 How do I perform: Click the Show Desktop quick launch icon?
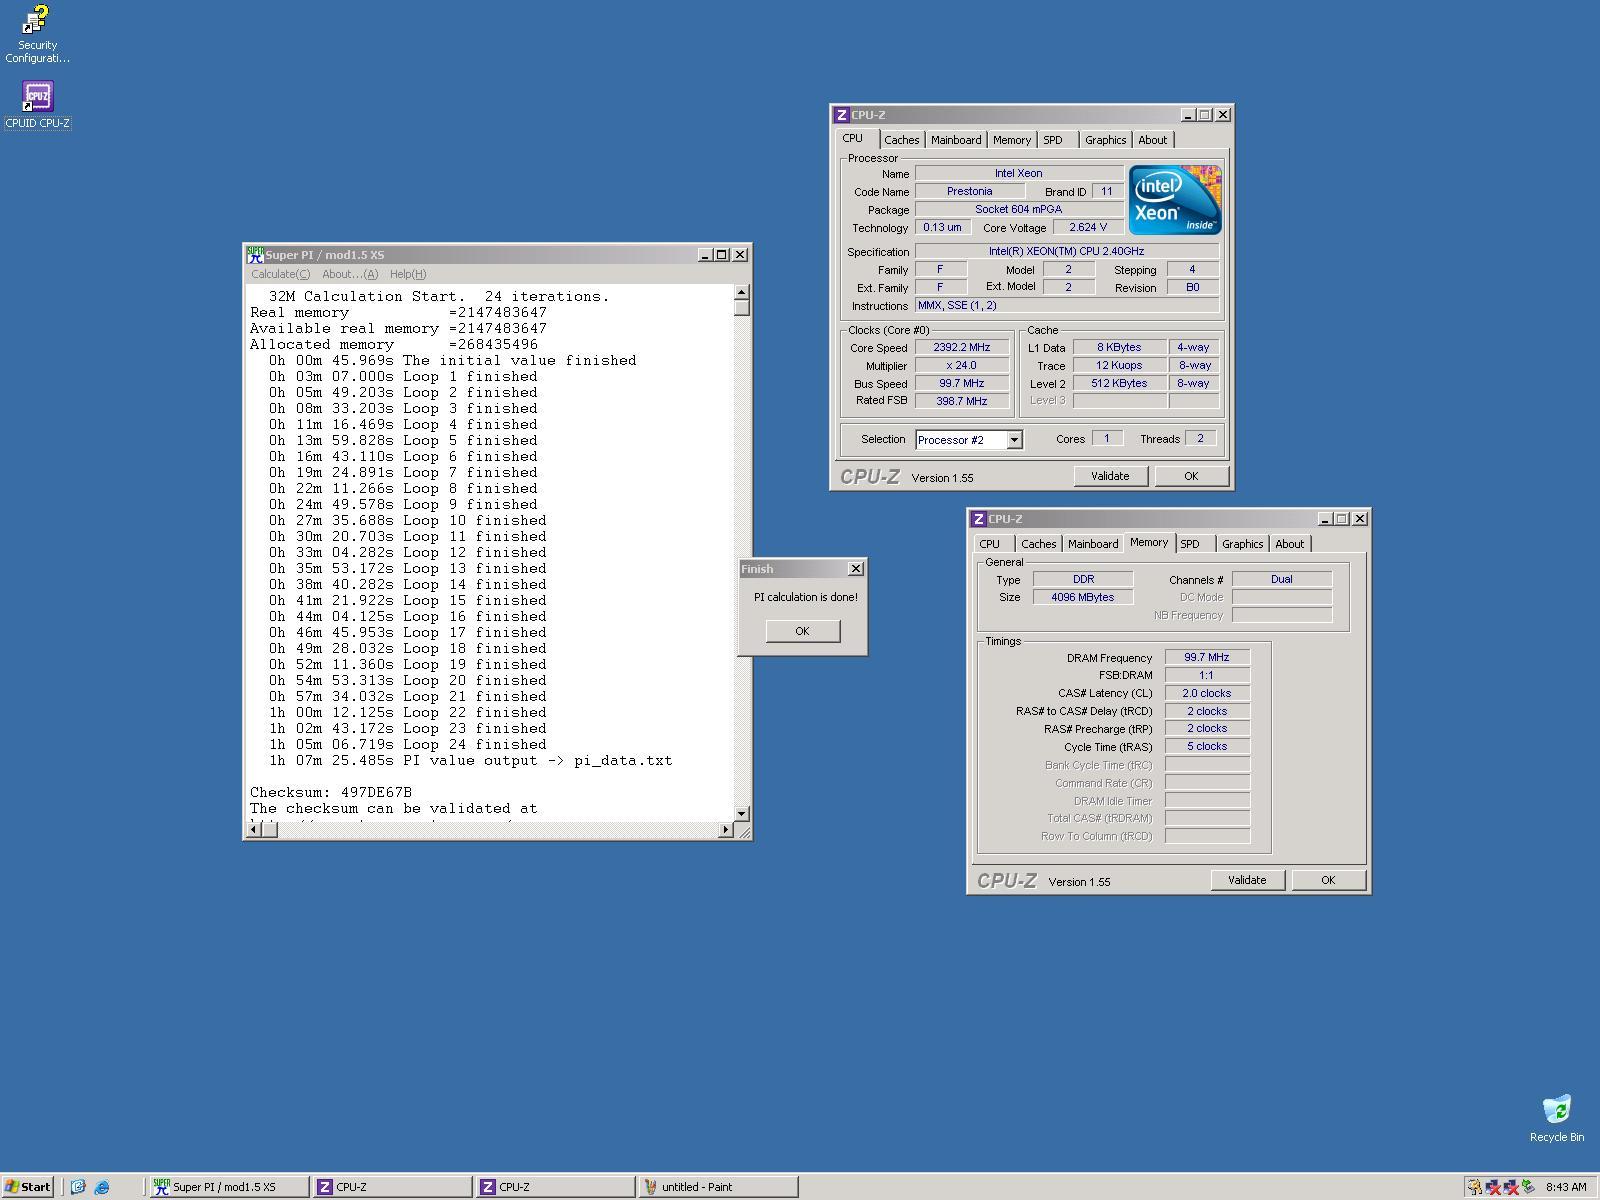tap(78, 1187)
